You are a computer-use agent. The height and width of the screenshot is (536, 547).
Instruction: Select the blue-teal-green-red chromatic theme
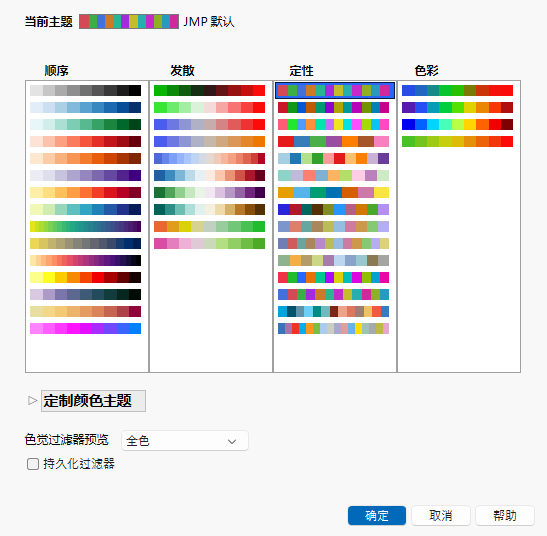457,90
